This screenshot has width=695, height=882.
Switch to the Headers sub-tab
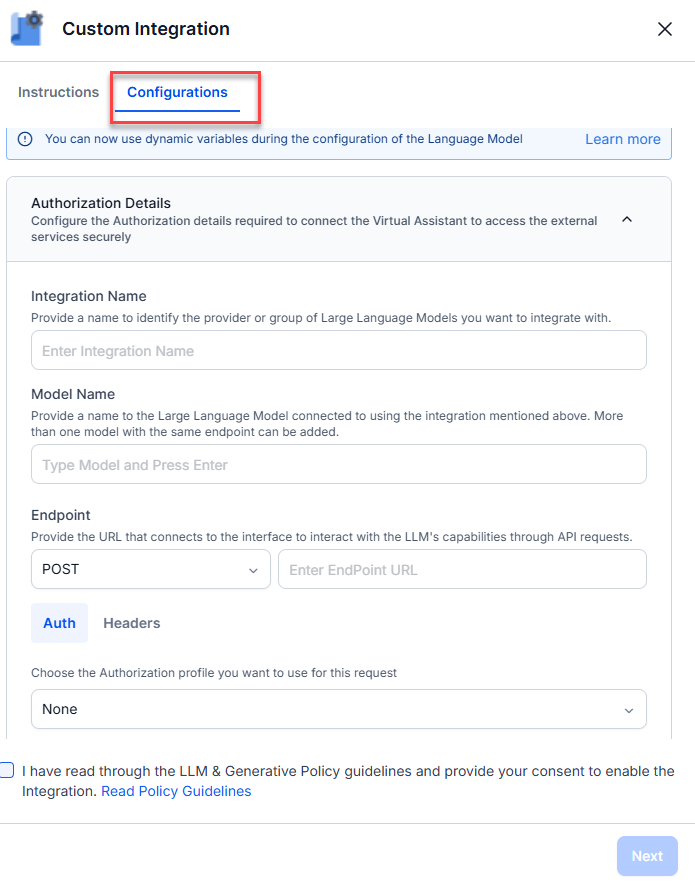coord(132,623)
